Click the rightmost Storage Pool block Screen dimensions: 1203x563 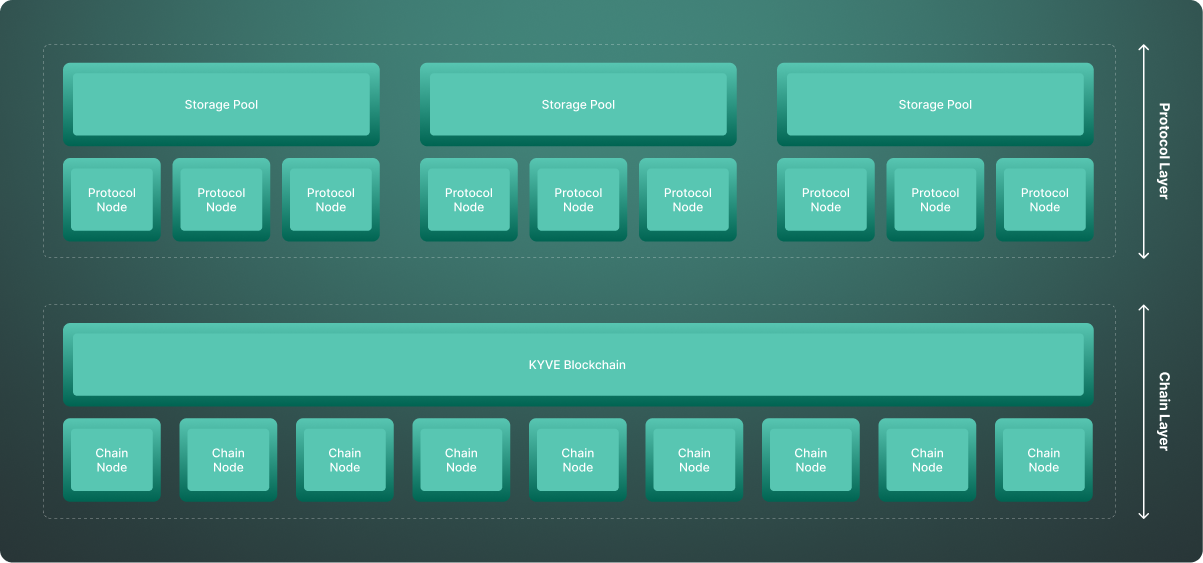[x=935, y=105]
